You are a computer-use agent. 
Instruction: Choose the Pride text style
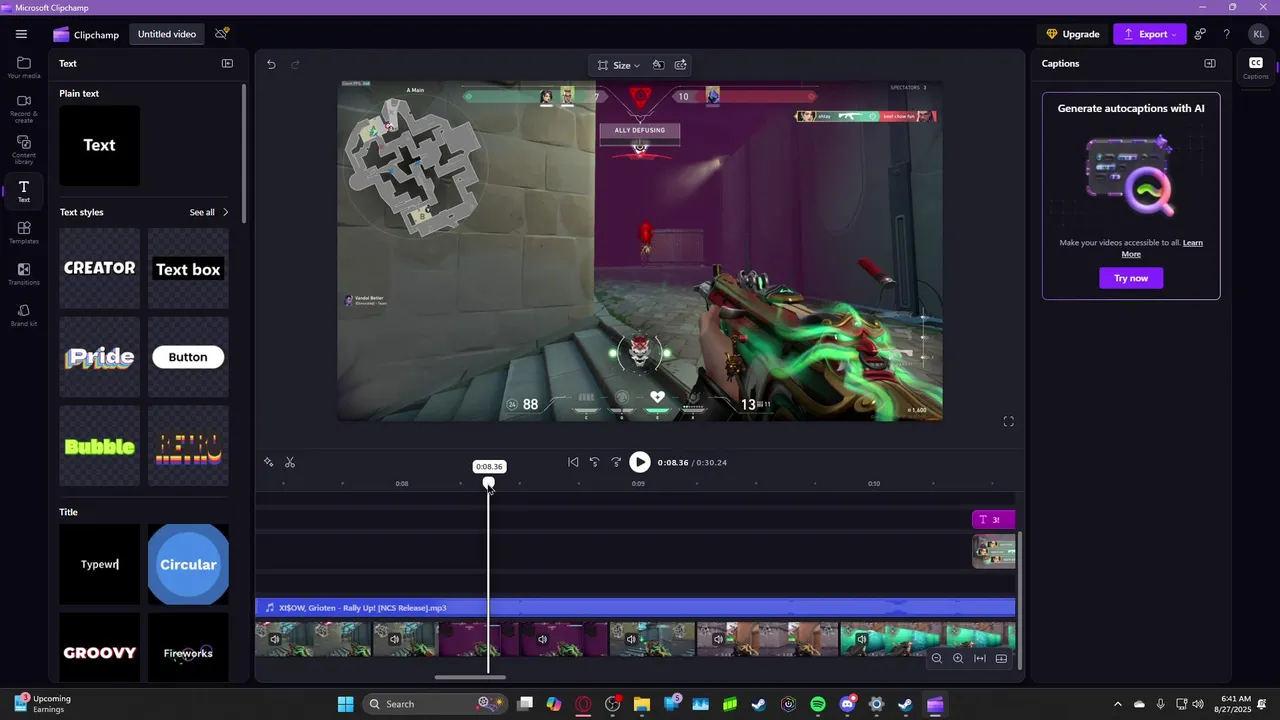99,357
